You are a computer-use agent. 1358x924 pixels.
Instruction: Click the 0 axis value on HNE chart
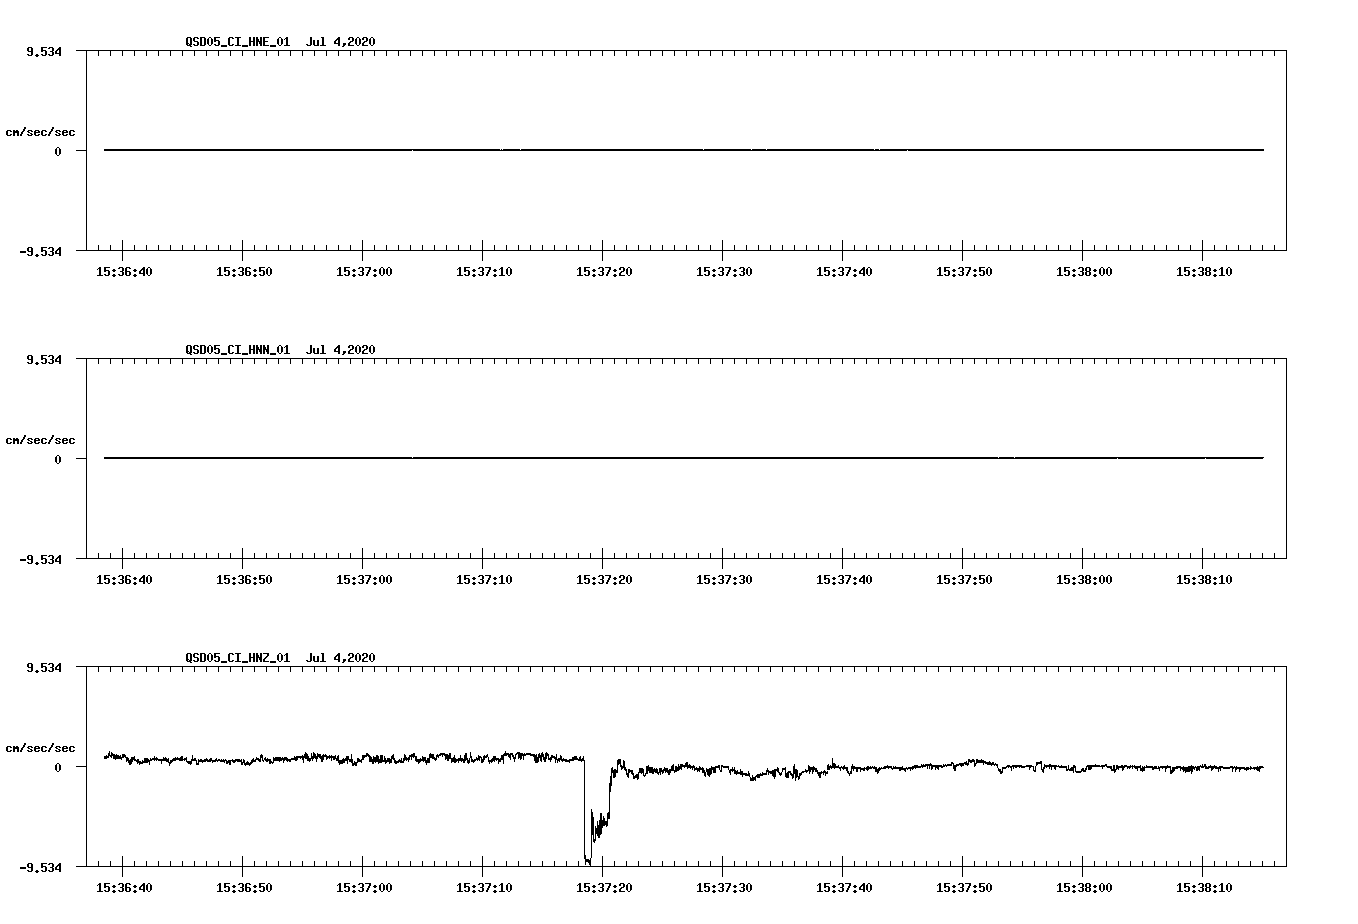(x=58, y=152)
